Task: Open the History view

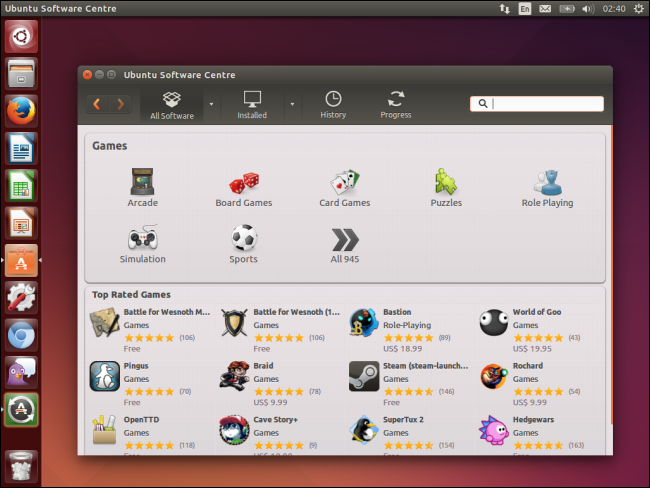Action: point(333,105)
